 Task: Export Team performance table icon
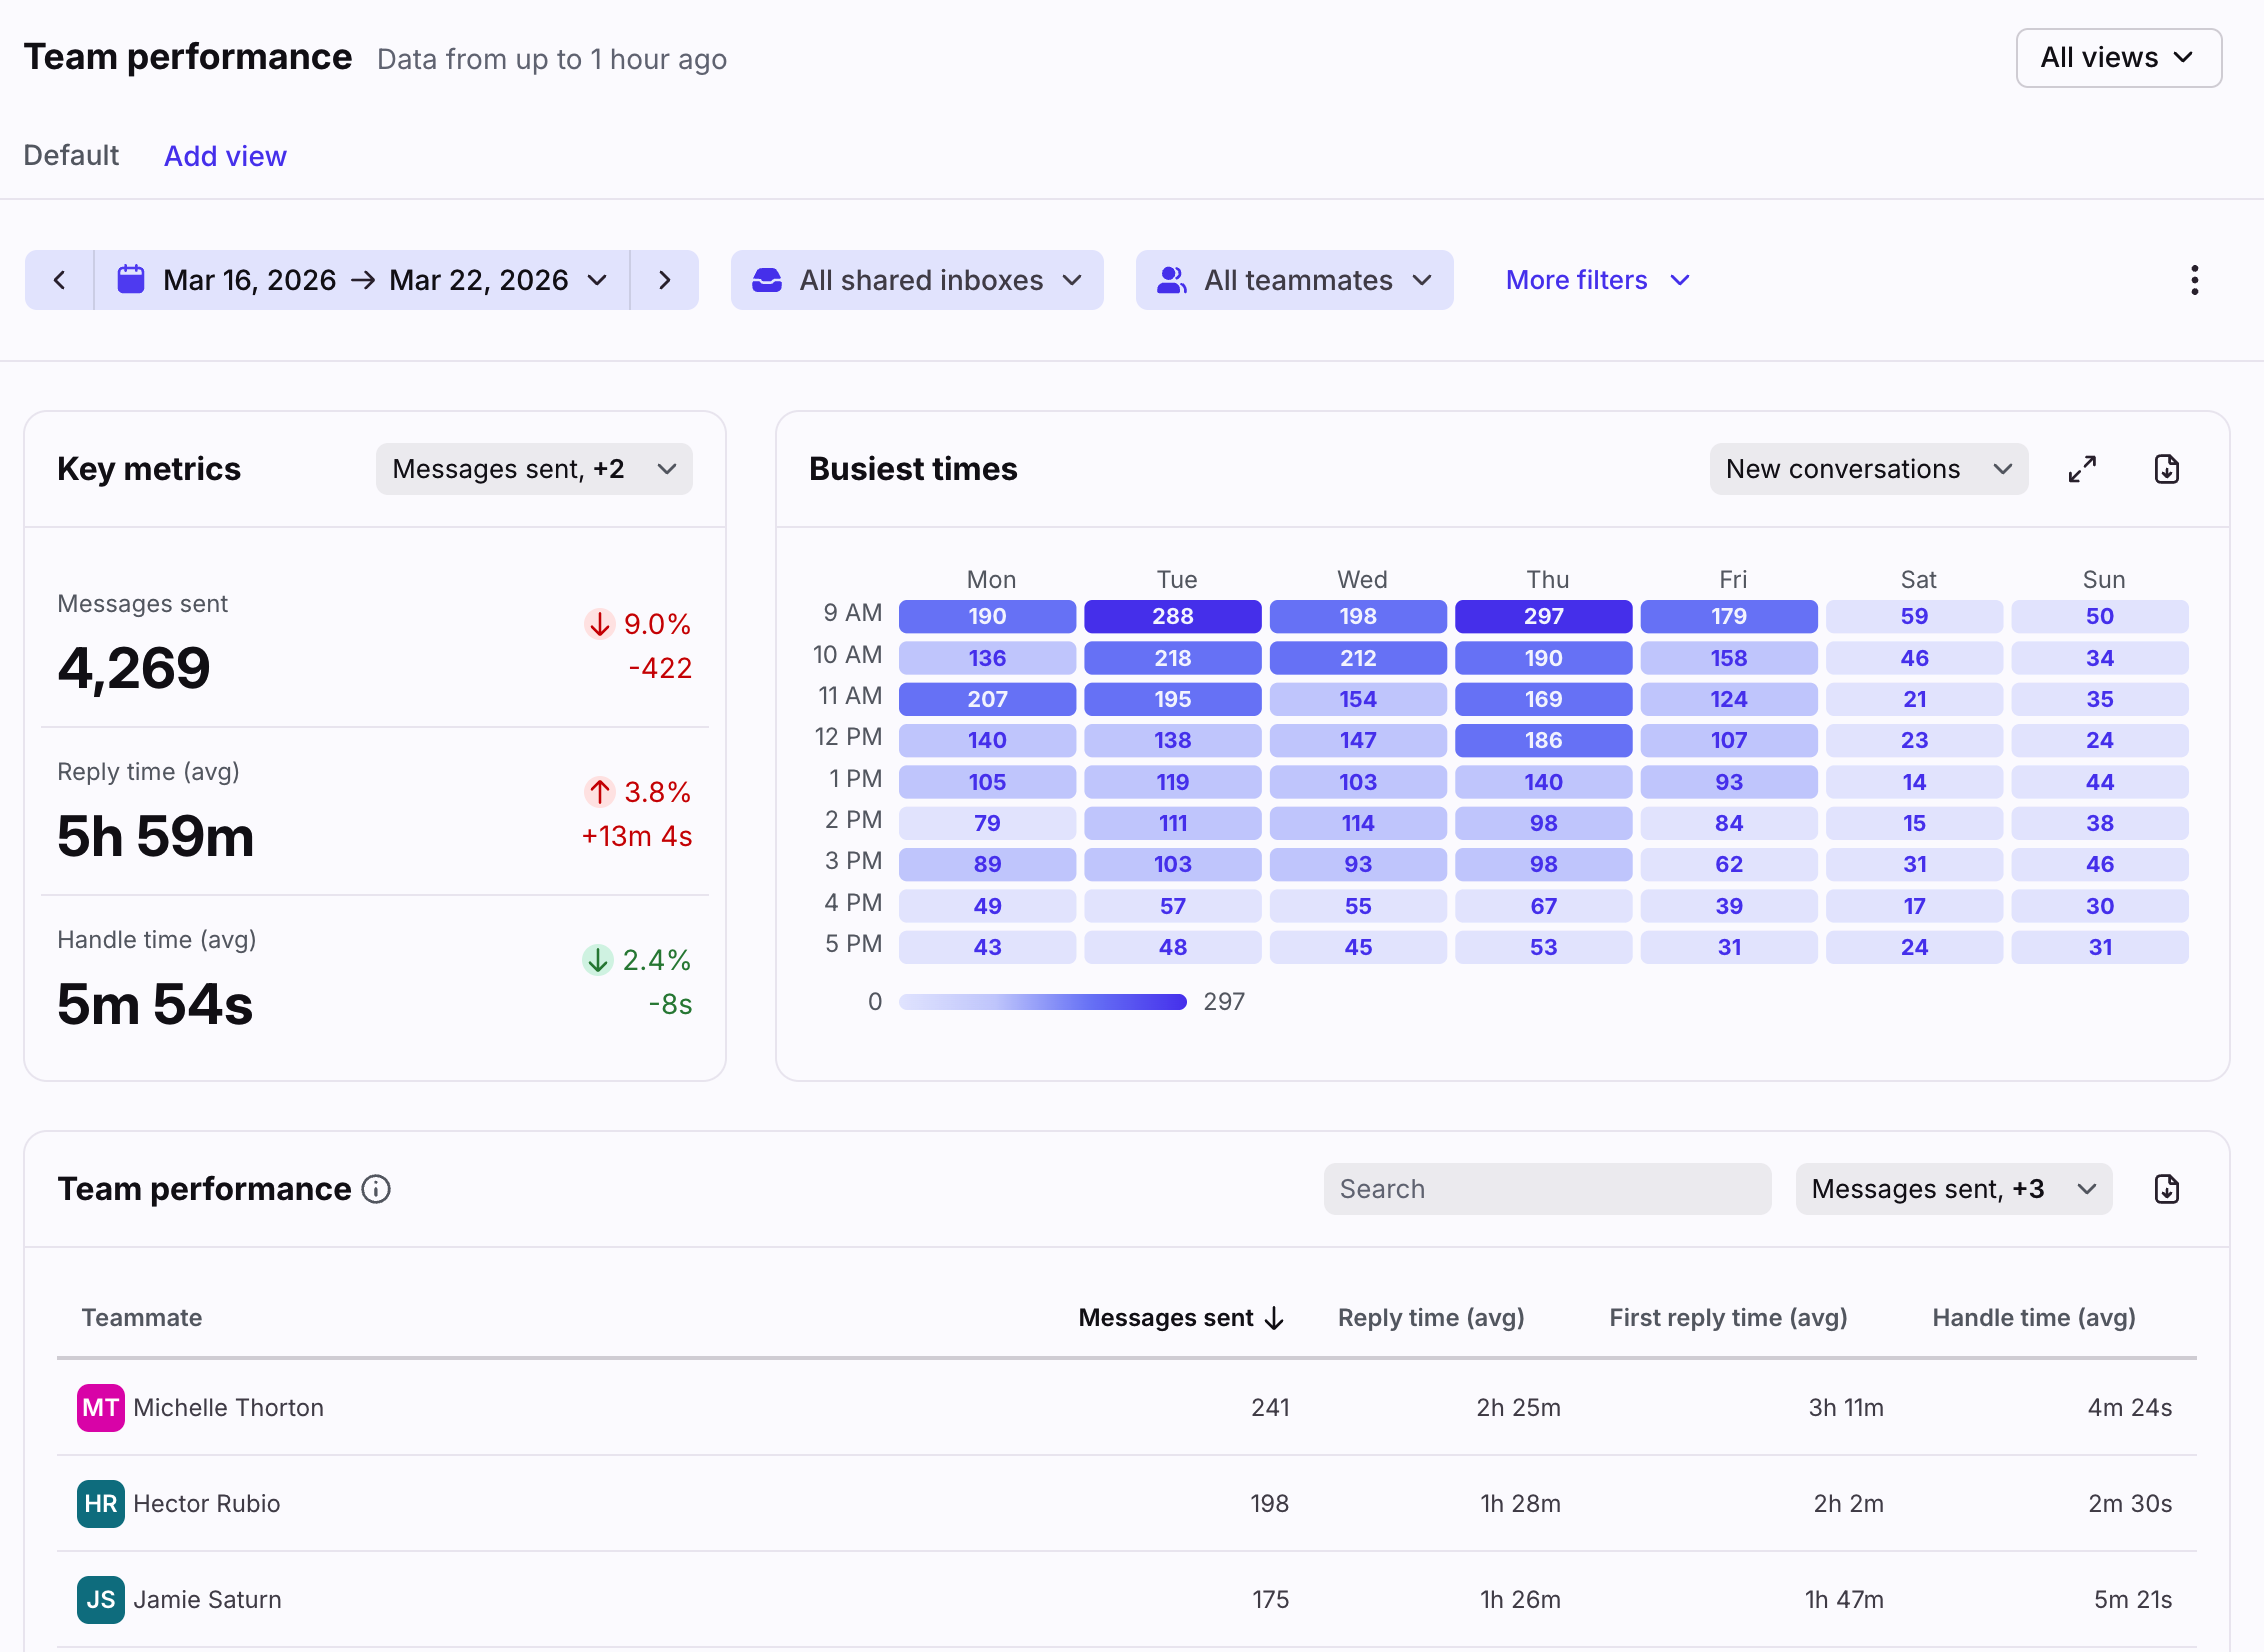(2166, 1189)
